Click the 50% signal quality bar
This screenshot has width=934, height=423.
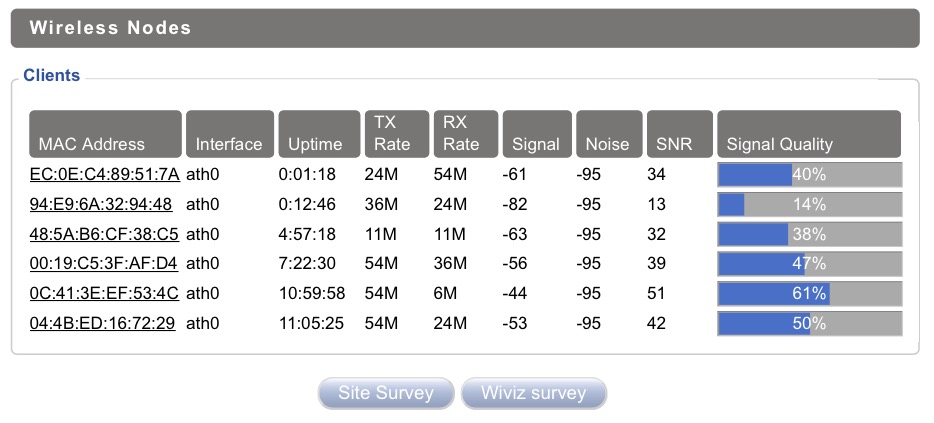click(x=809, y=324)
